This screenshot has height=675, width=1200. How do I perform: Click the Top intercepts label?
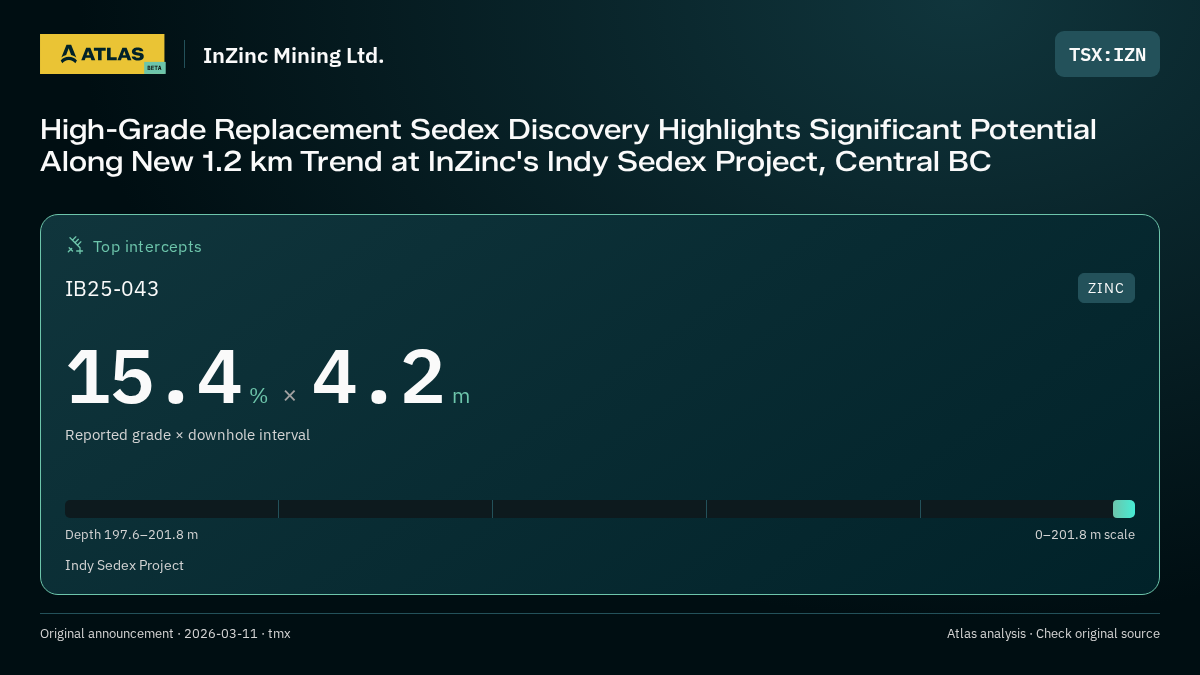coord(147,246)
